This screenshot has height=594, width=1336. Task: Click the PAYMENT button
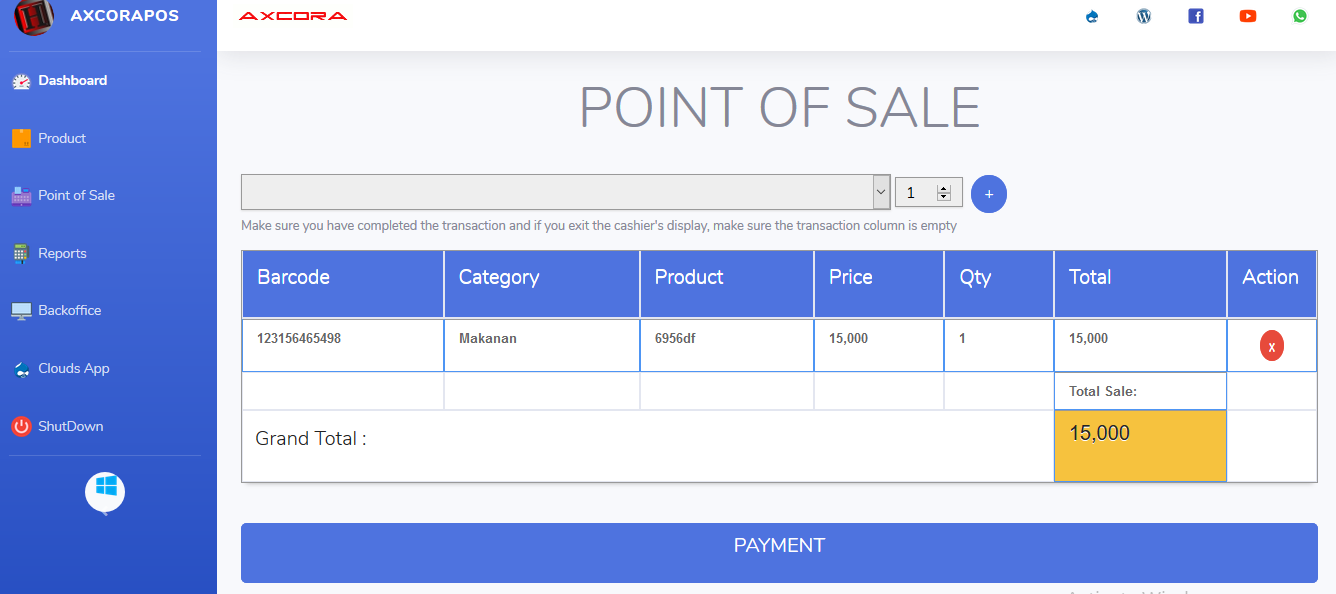coord(779,546)
